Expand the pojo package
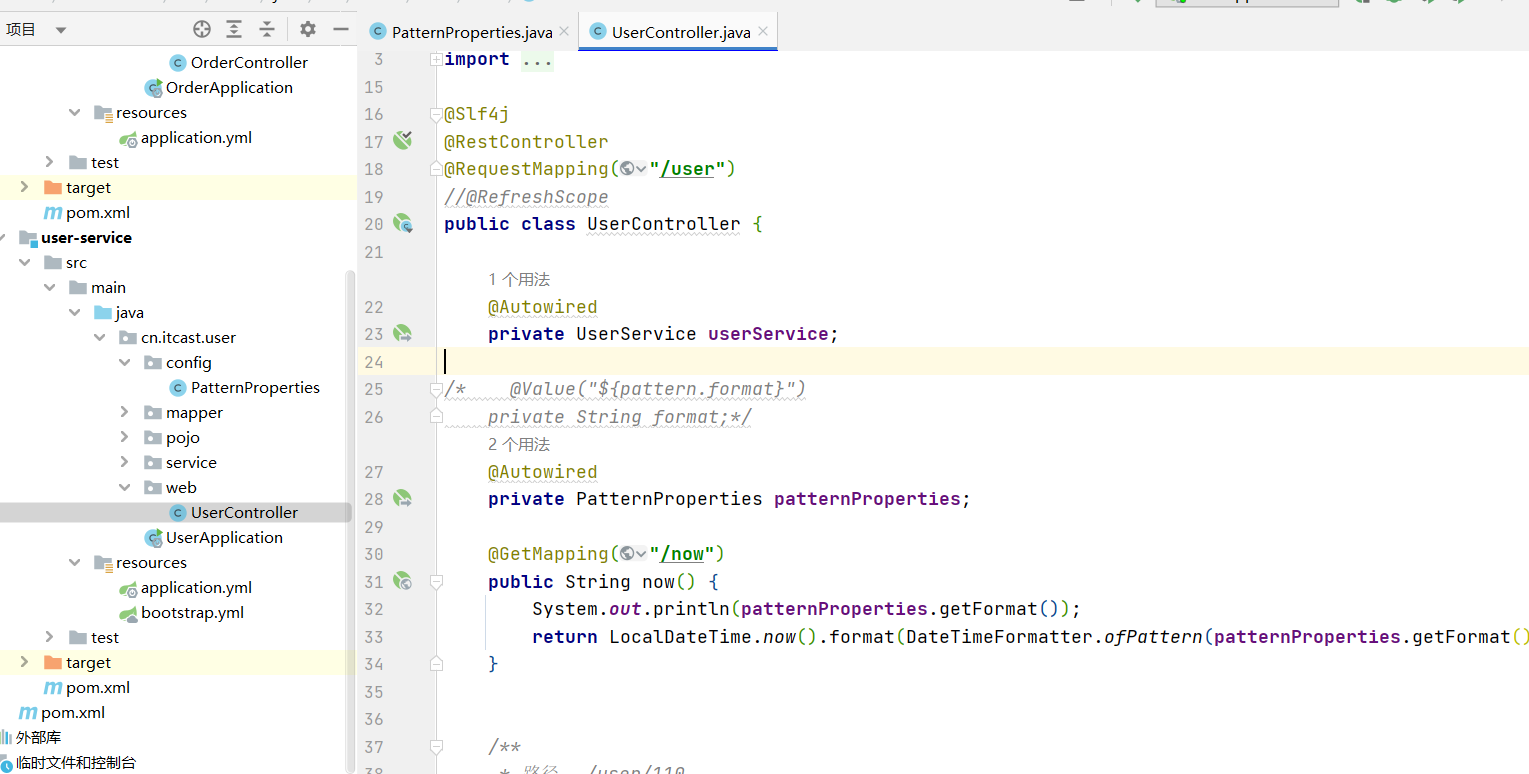Screen dimensions: 1529x774 (124, 437)
